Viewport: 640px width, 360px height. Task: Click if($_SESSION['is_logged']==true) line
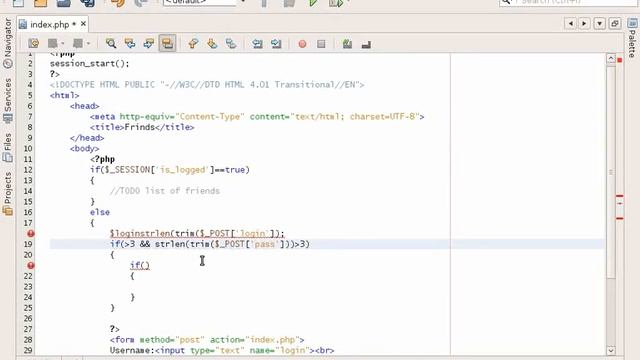coord(170,170)
